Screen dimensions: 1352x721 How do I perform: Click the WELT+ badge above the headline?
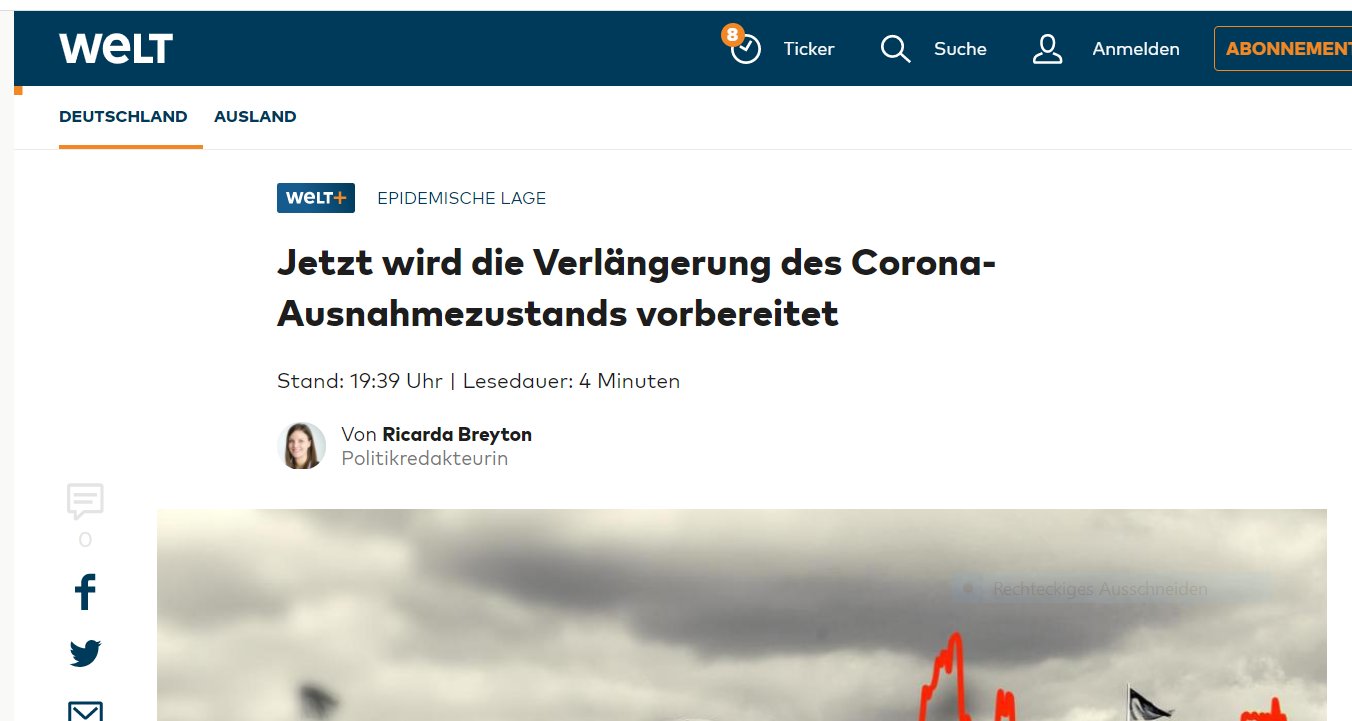(315, 197)
